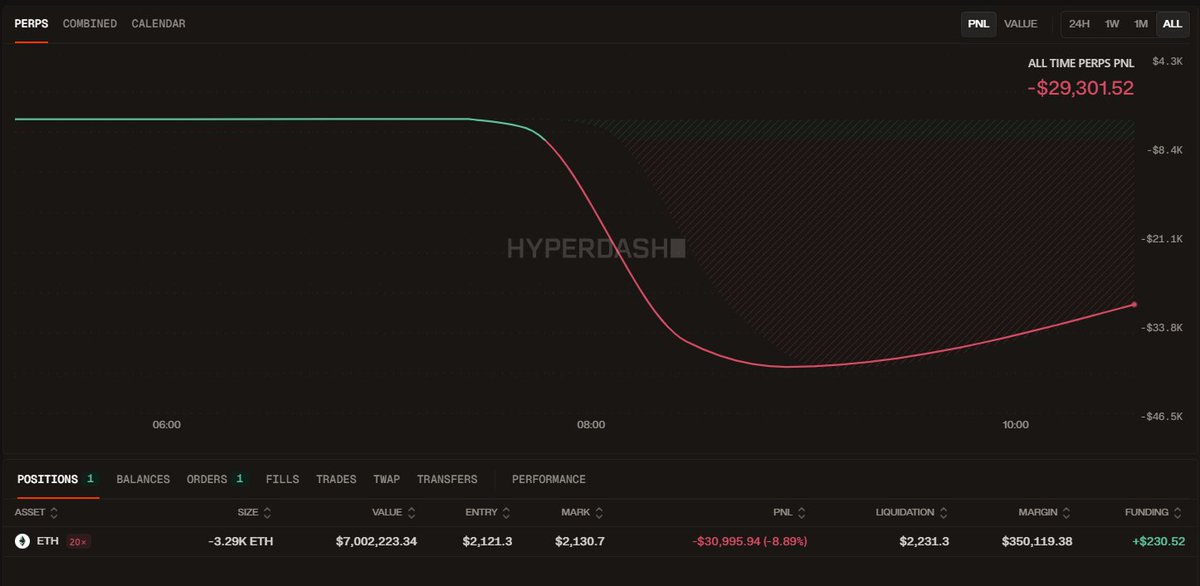Click the HYPERDASH watermark logo on the chart

tap(598, 245)
